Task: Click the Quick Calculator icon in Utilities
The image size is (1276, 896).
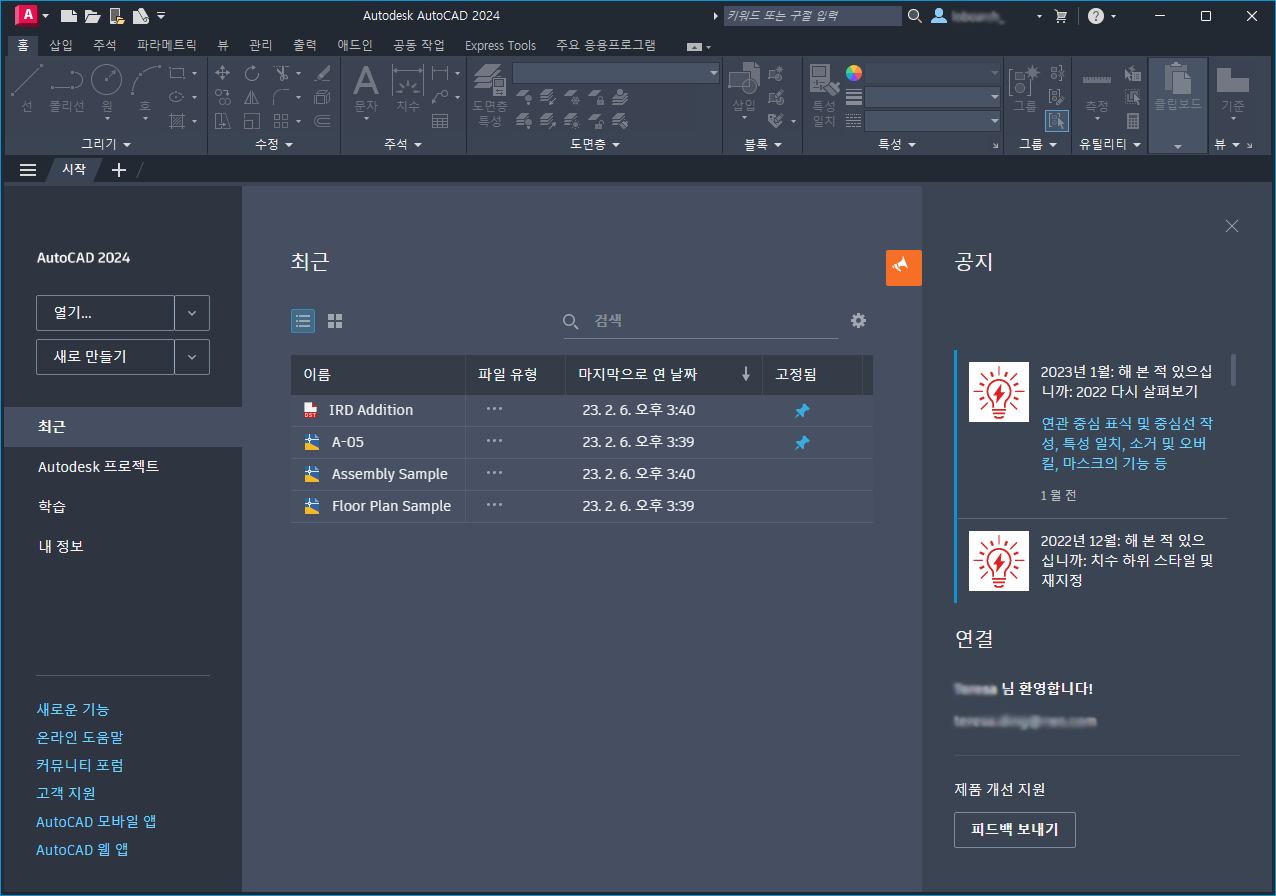Action: 1133,121
